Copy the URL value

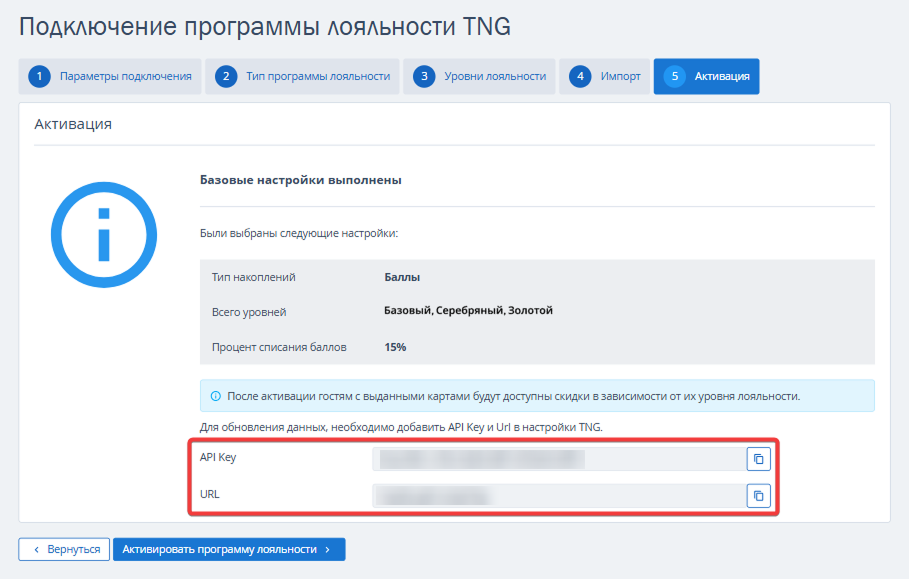pyautogui.click(x=758, y=496)
